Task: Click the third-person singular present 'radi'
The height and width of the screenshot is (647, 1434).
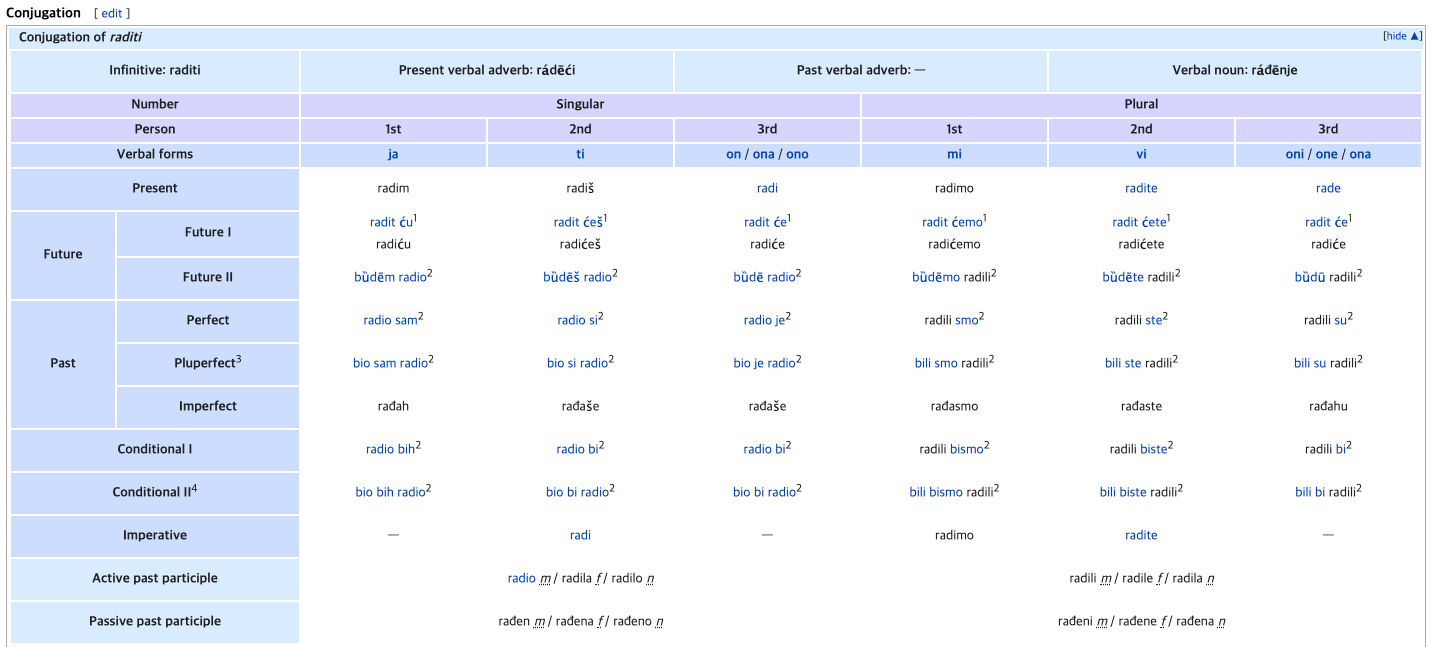Action: (767, 188)
